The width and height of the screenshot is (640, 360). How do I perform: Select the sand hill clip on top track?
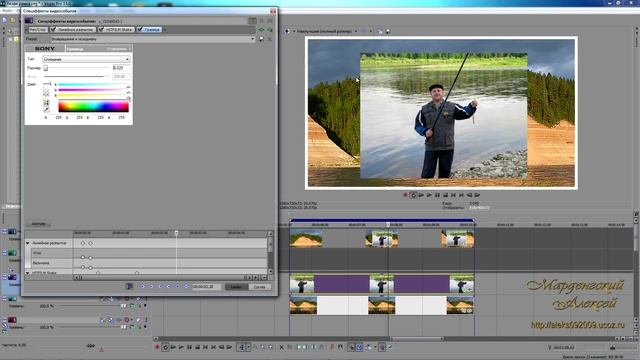(x=306, y=239)
